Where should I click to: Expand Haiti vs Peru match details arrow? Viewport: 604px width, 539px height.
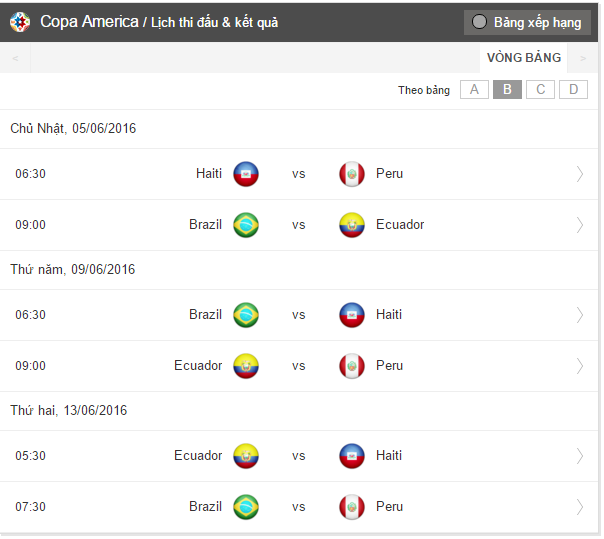pyautogui.click(x=580, y=174)
